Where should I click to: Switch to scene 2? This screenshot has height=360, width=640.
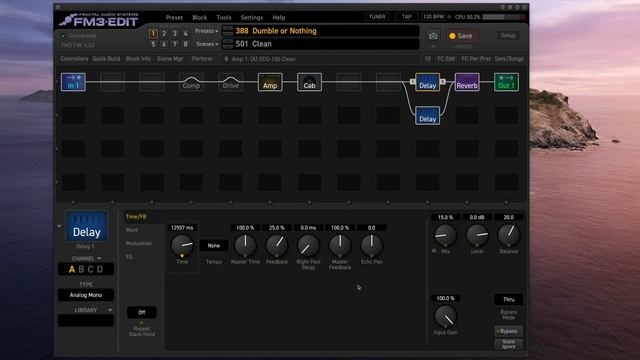(x=164, y=33)
